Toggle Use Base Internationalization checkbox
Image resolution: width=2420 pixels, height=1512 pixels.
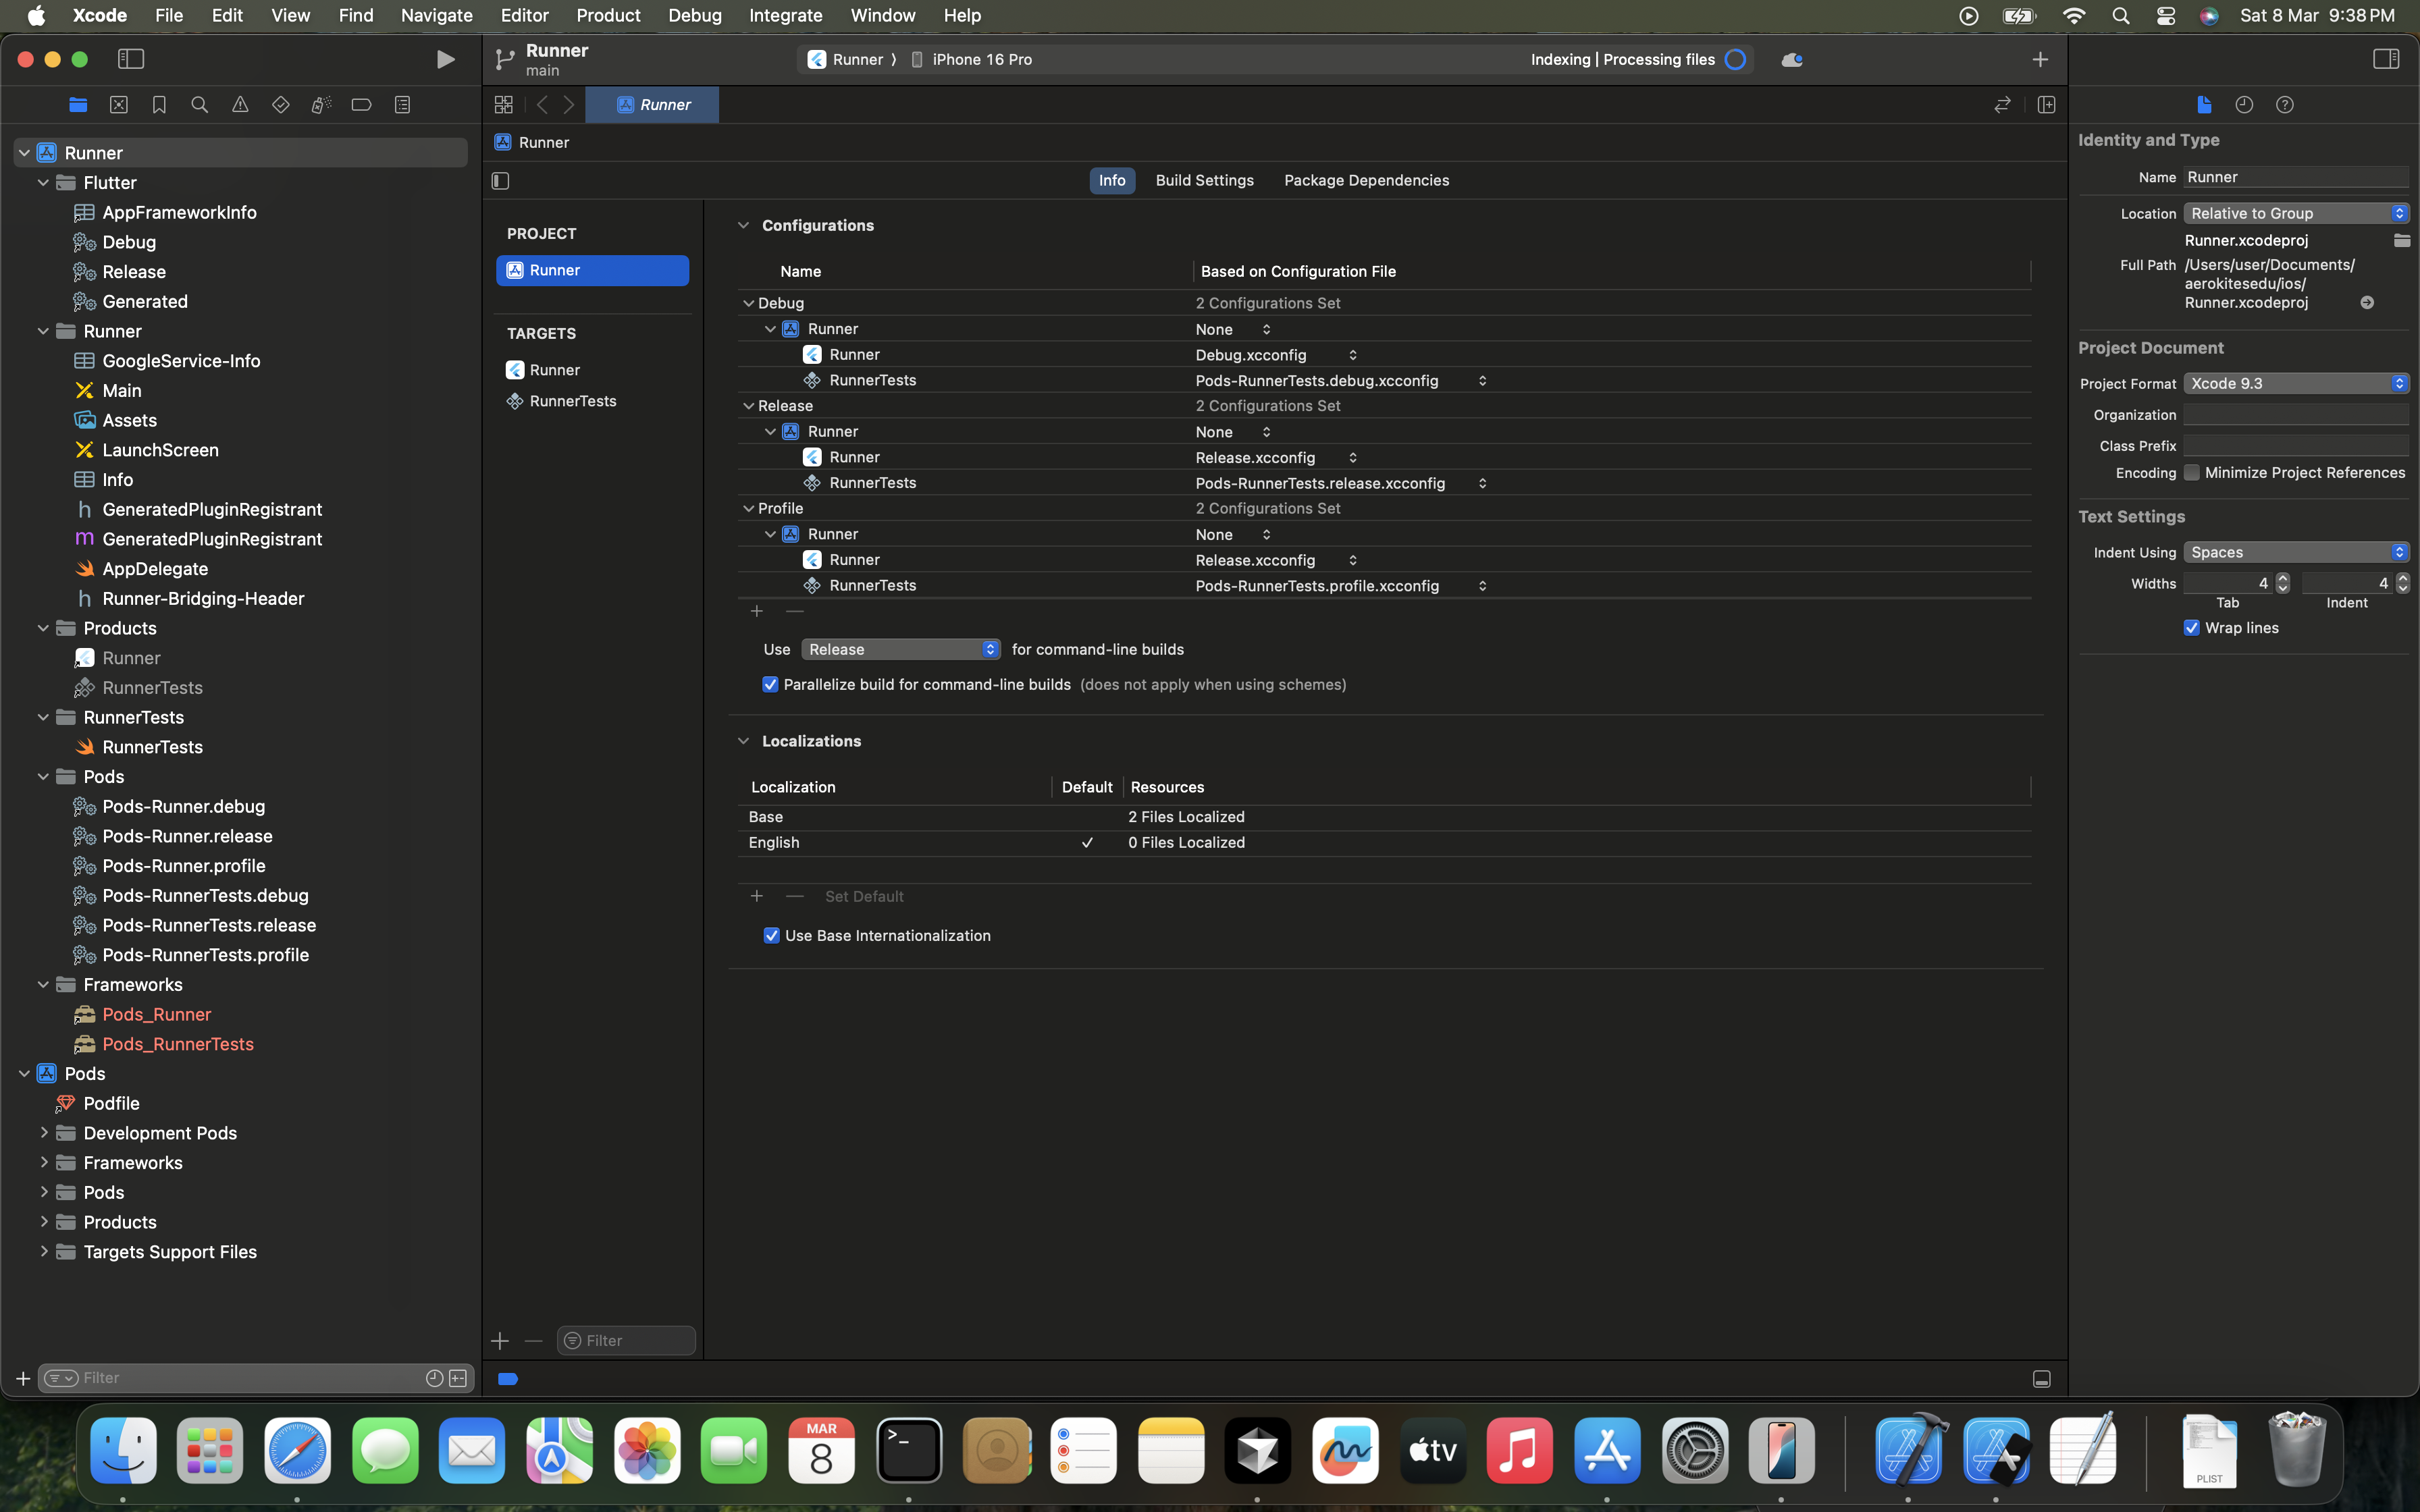[x=771, y=936]
